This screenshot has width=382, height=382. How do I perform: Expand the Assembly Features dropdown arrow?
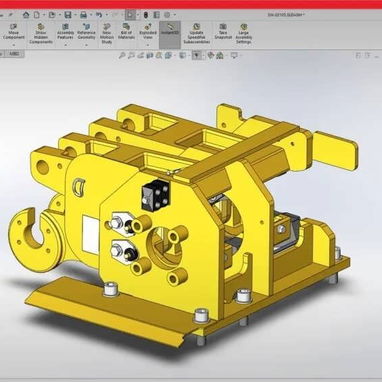coord(65,44)
